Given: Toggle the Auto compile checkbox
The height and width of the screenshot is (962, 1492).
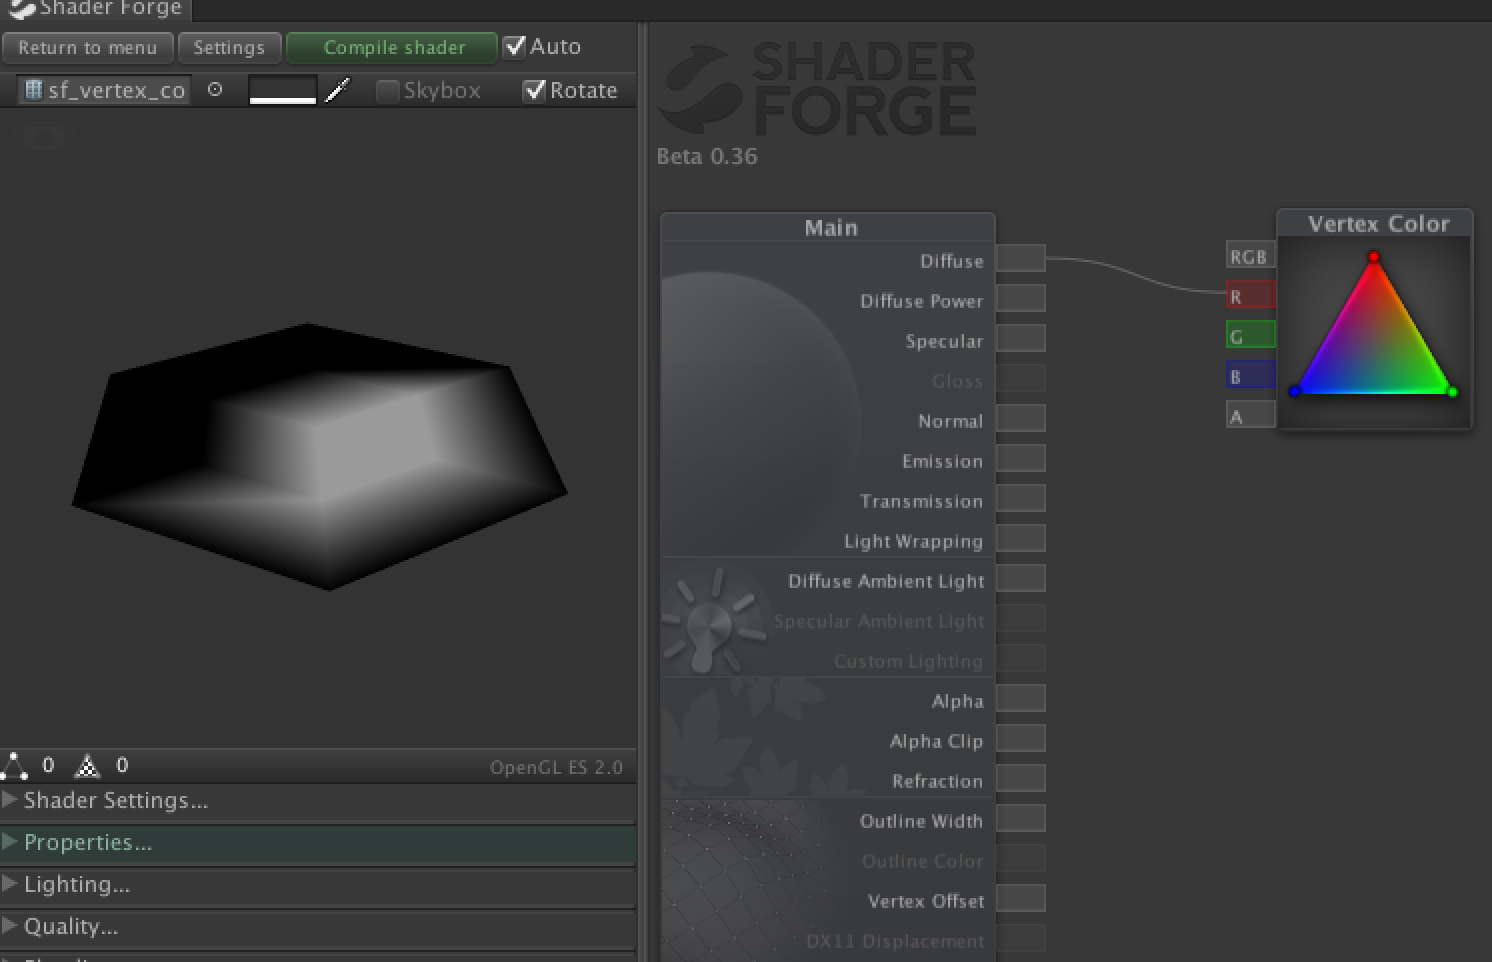Looking at the screenshot, I should [514, 46].
